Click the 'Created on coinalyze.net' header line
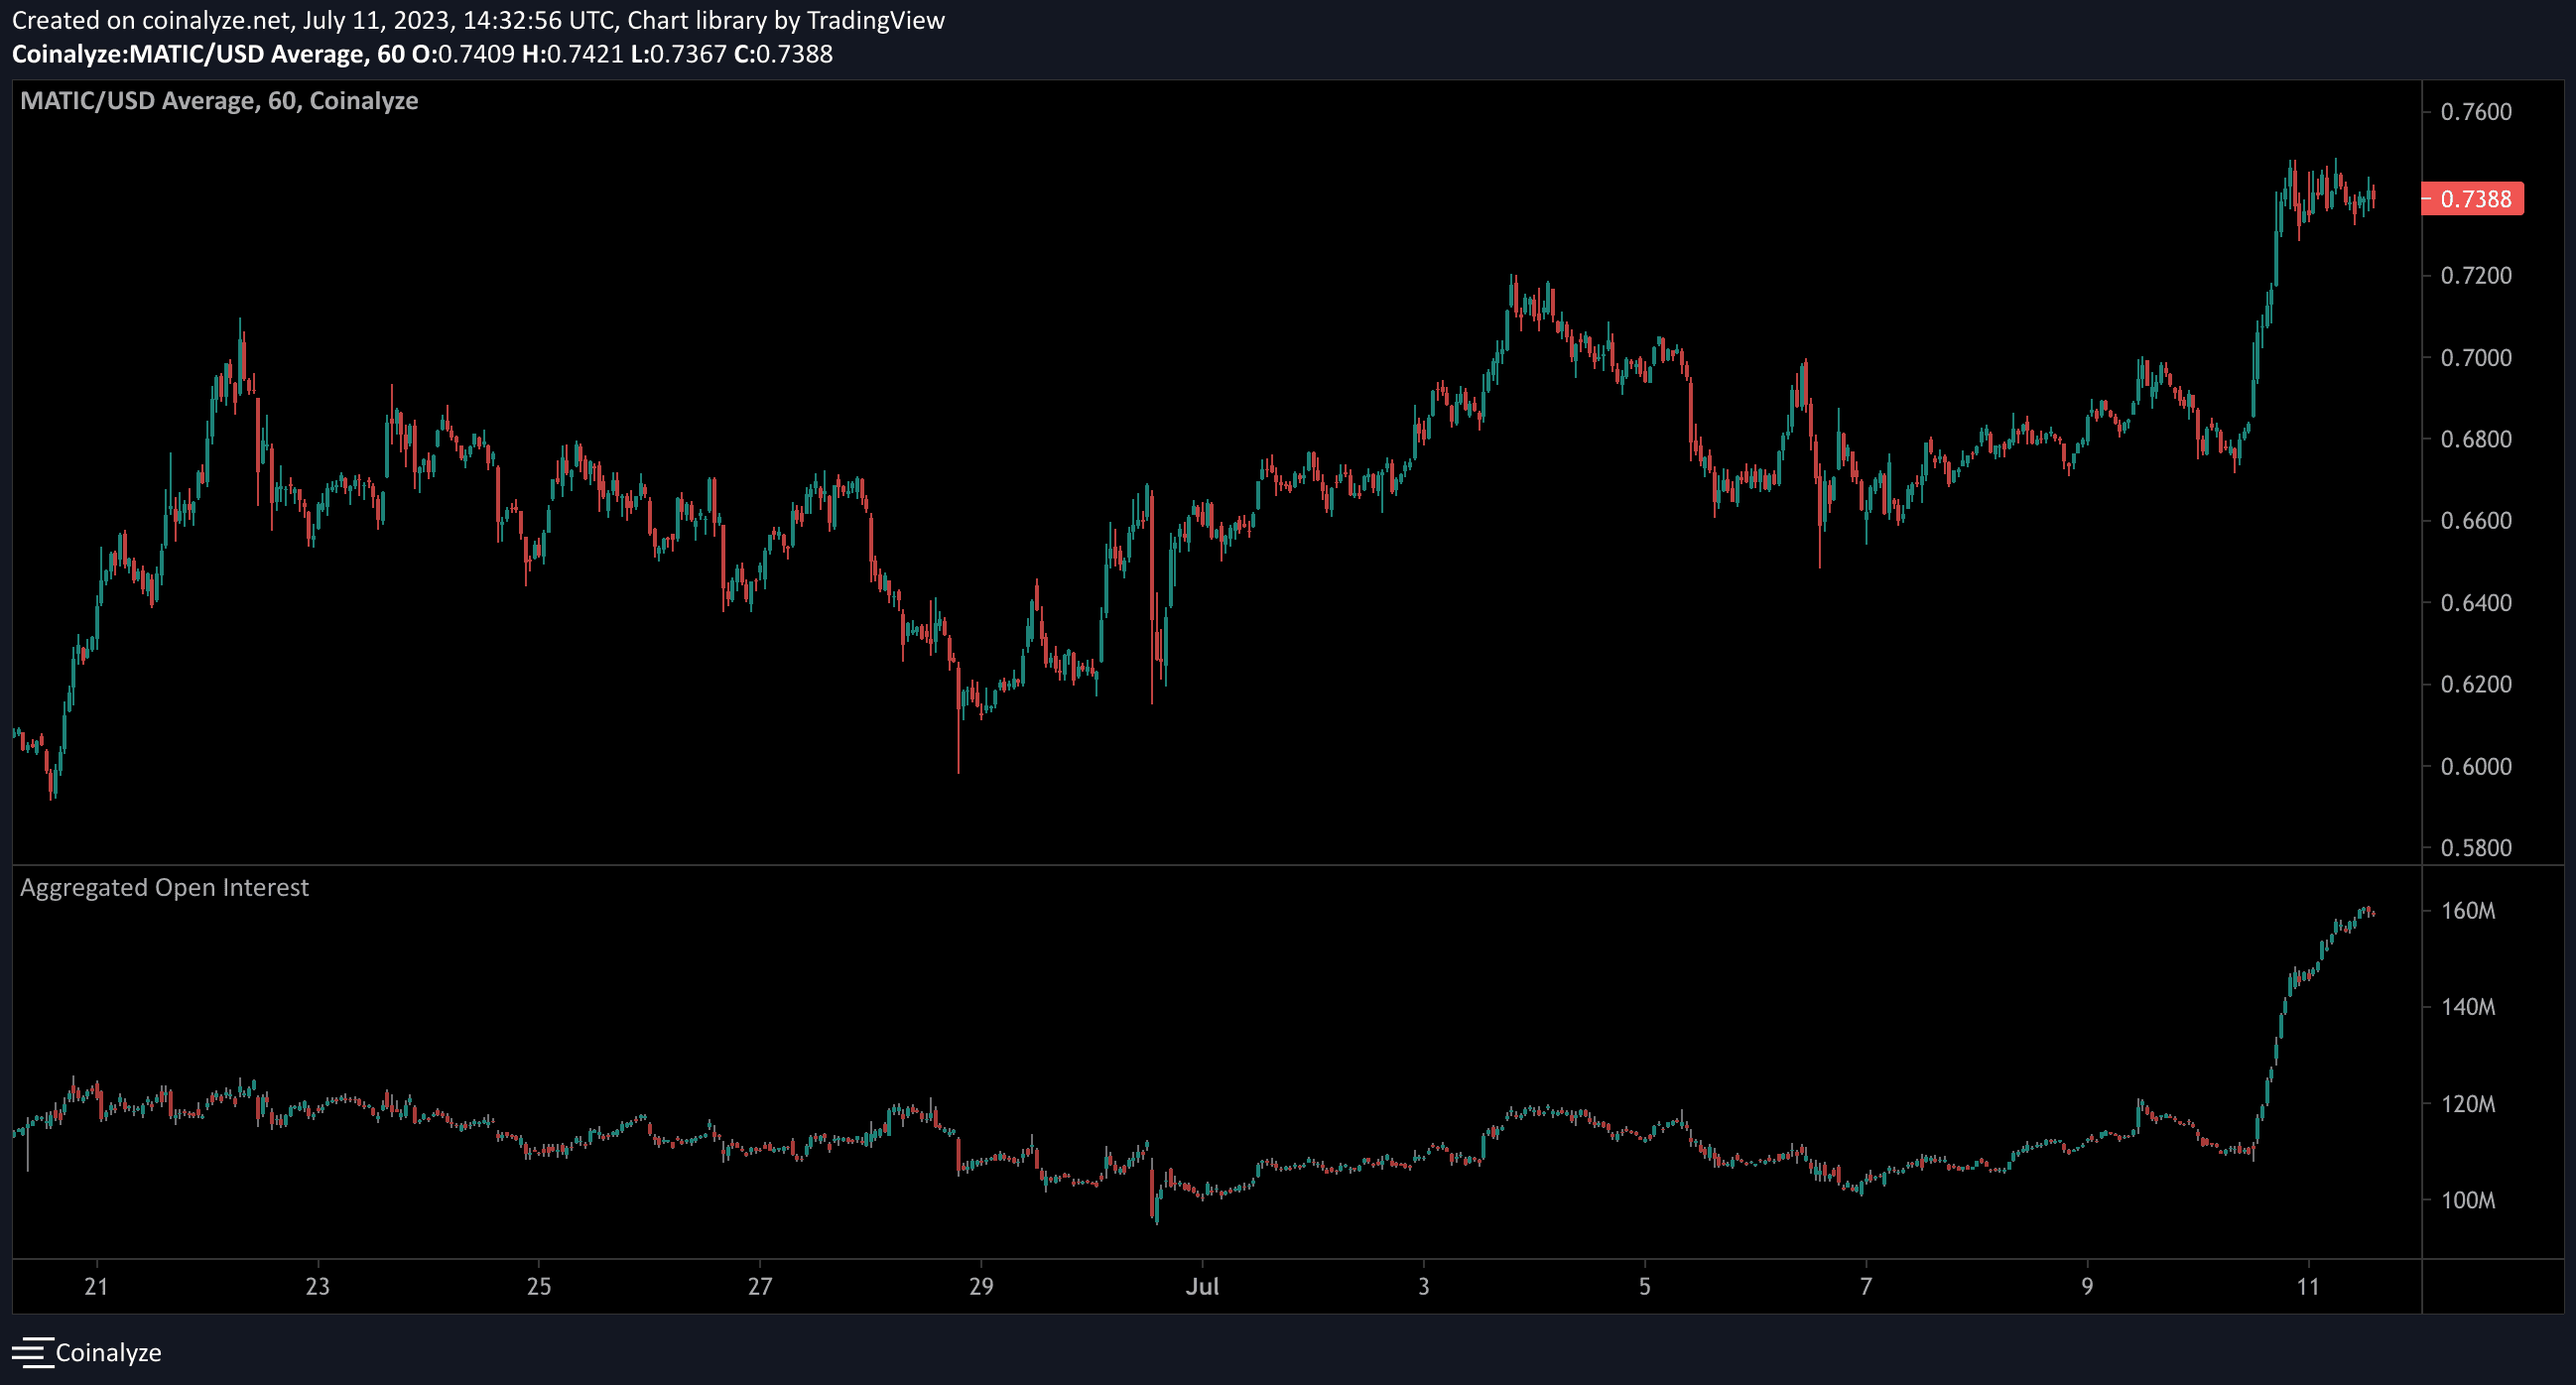The height and width of the screenshot is (1385, 2576). click(x=478, y=20)
